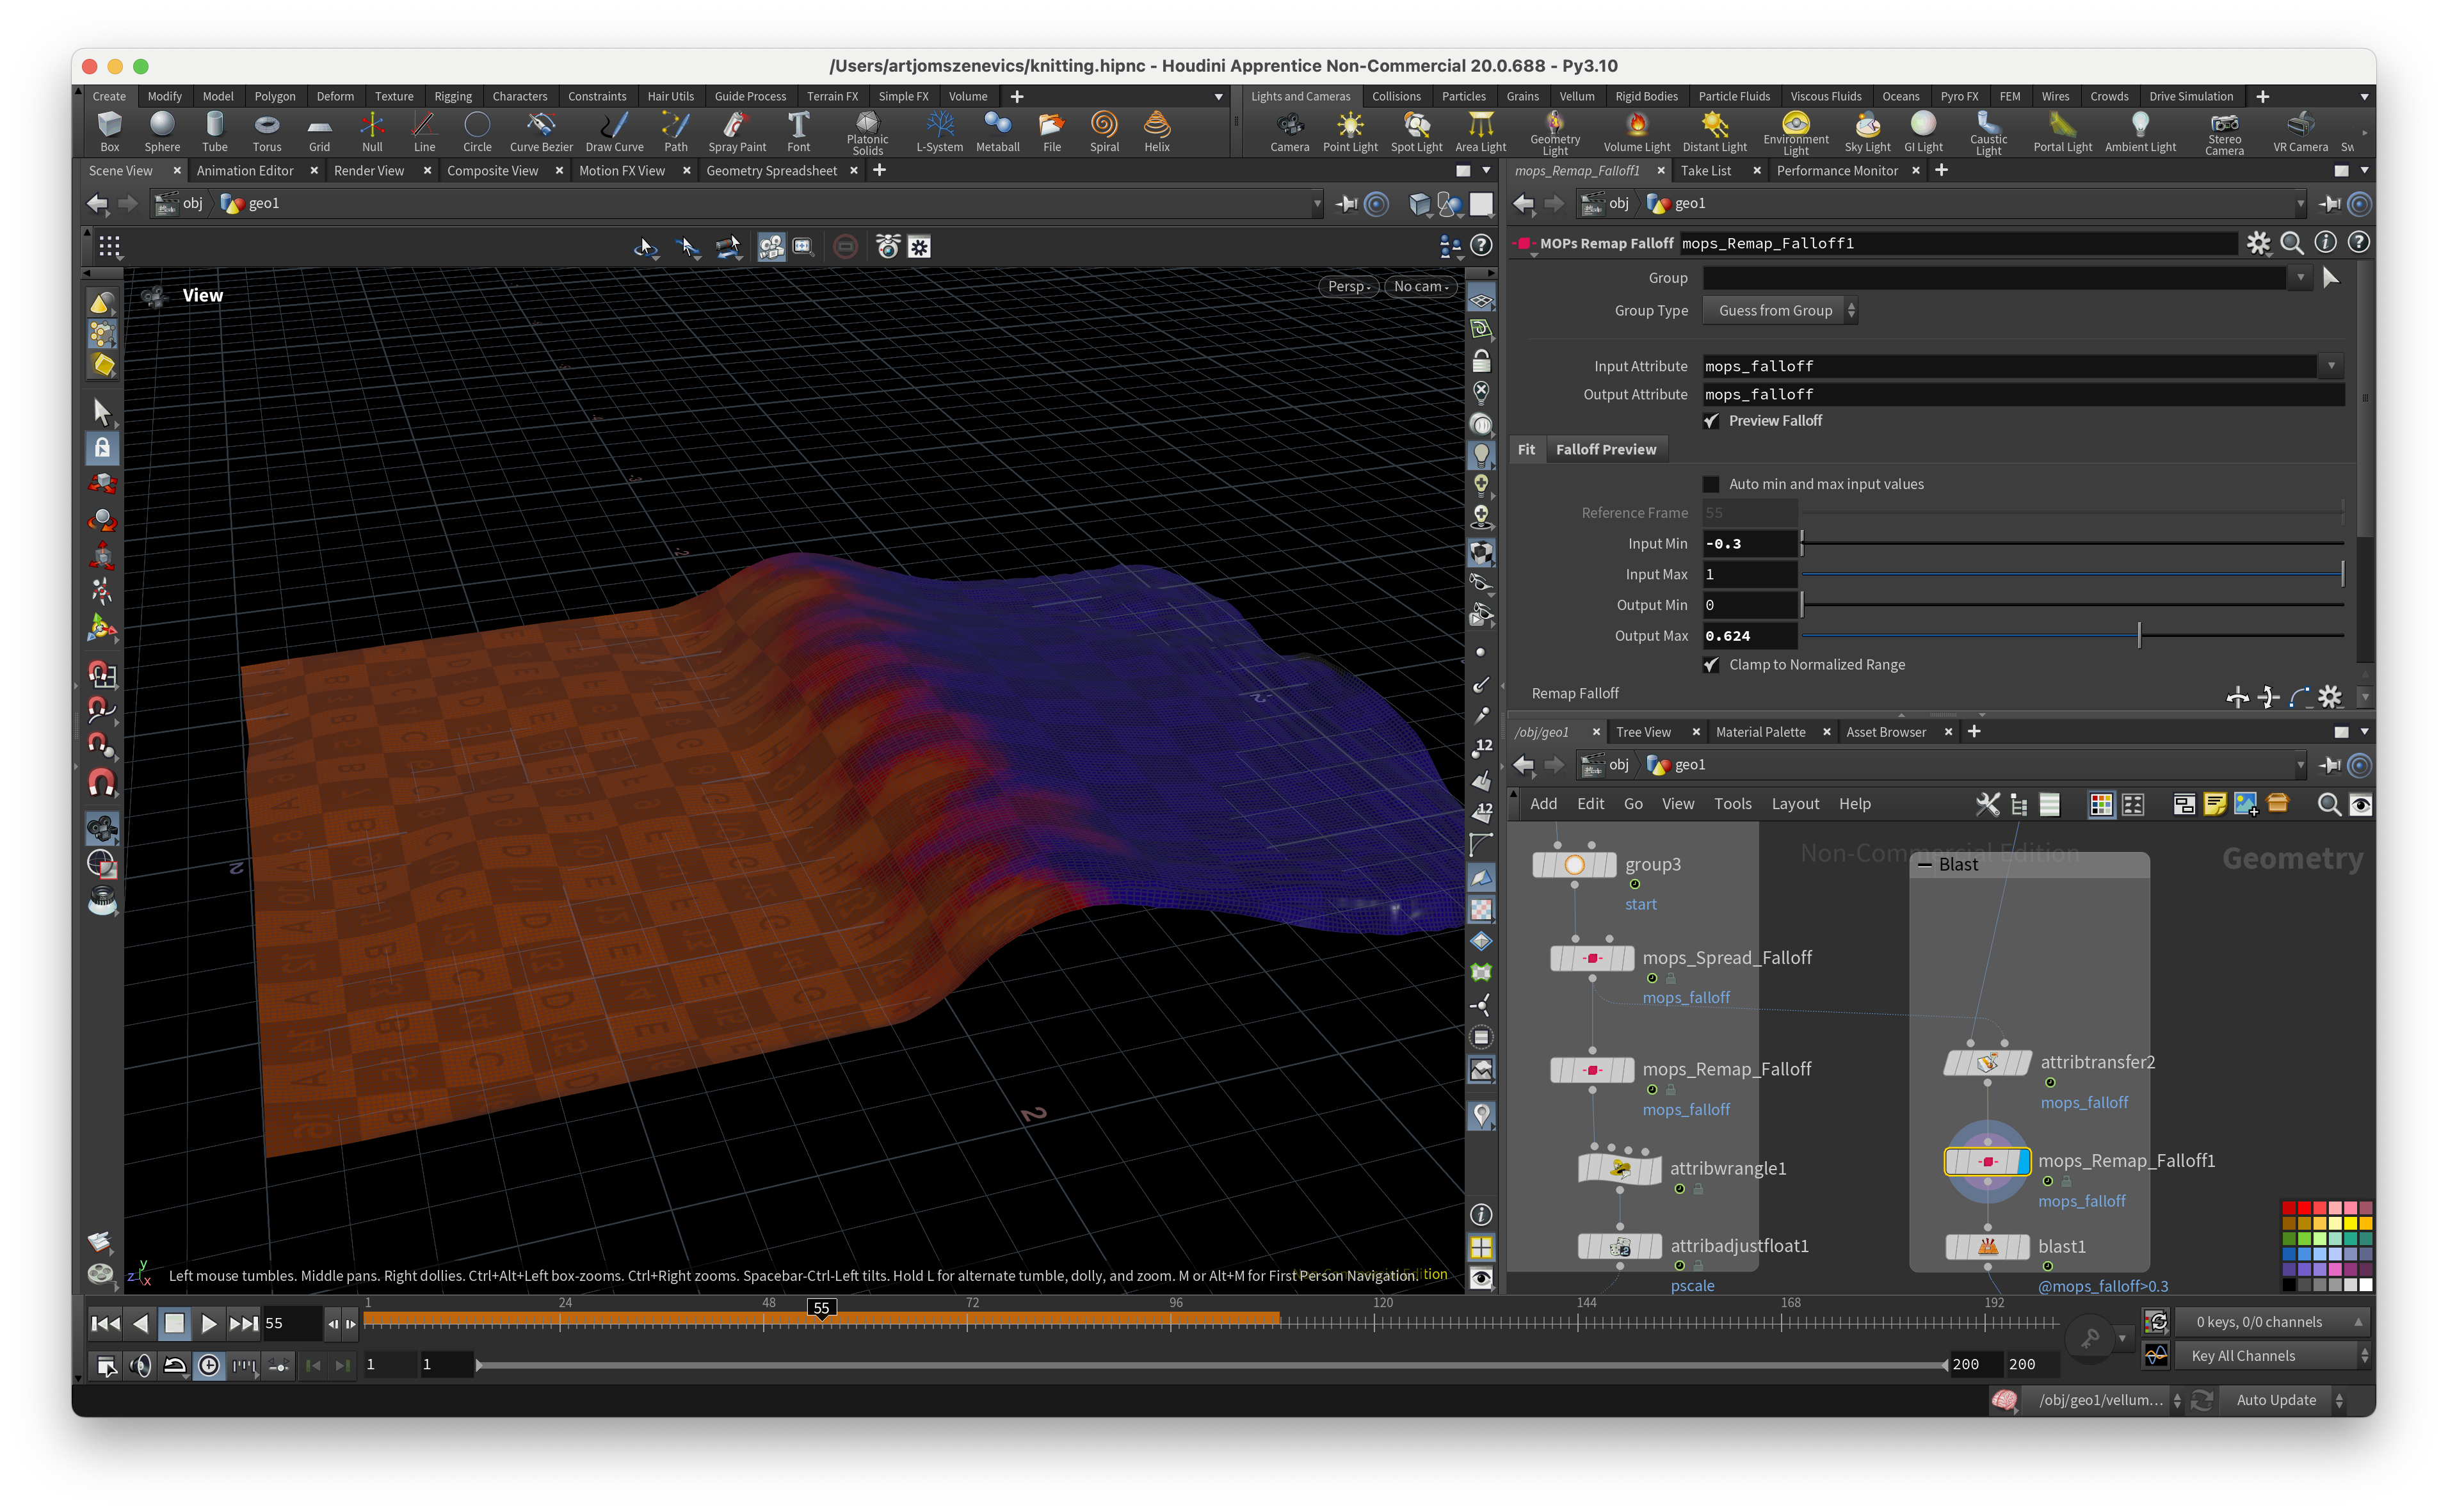Uncheck Preview Falloff checkbox
2448x1512 pixels.
point(1711,421)
